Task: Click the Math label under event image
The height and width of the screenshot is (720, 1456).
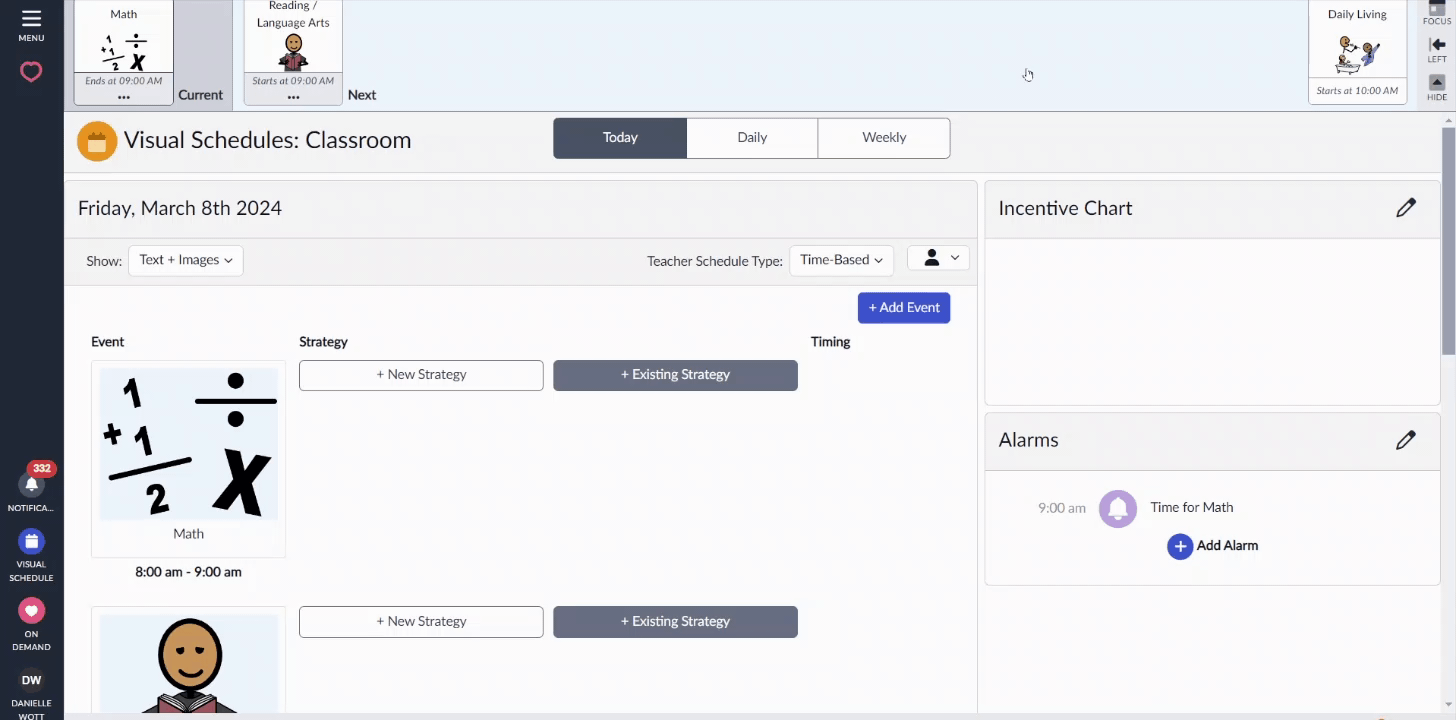Action: coord(188,534)
